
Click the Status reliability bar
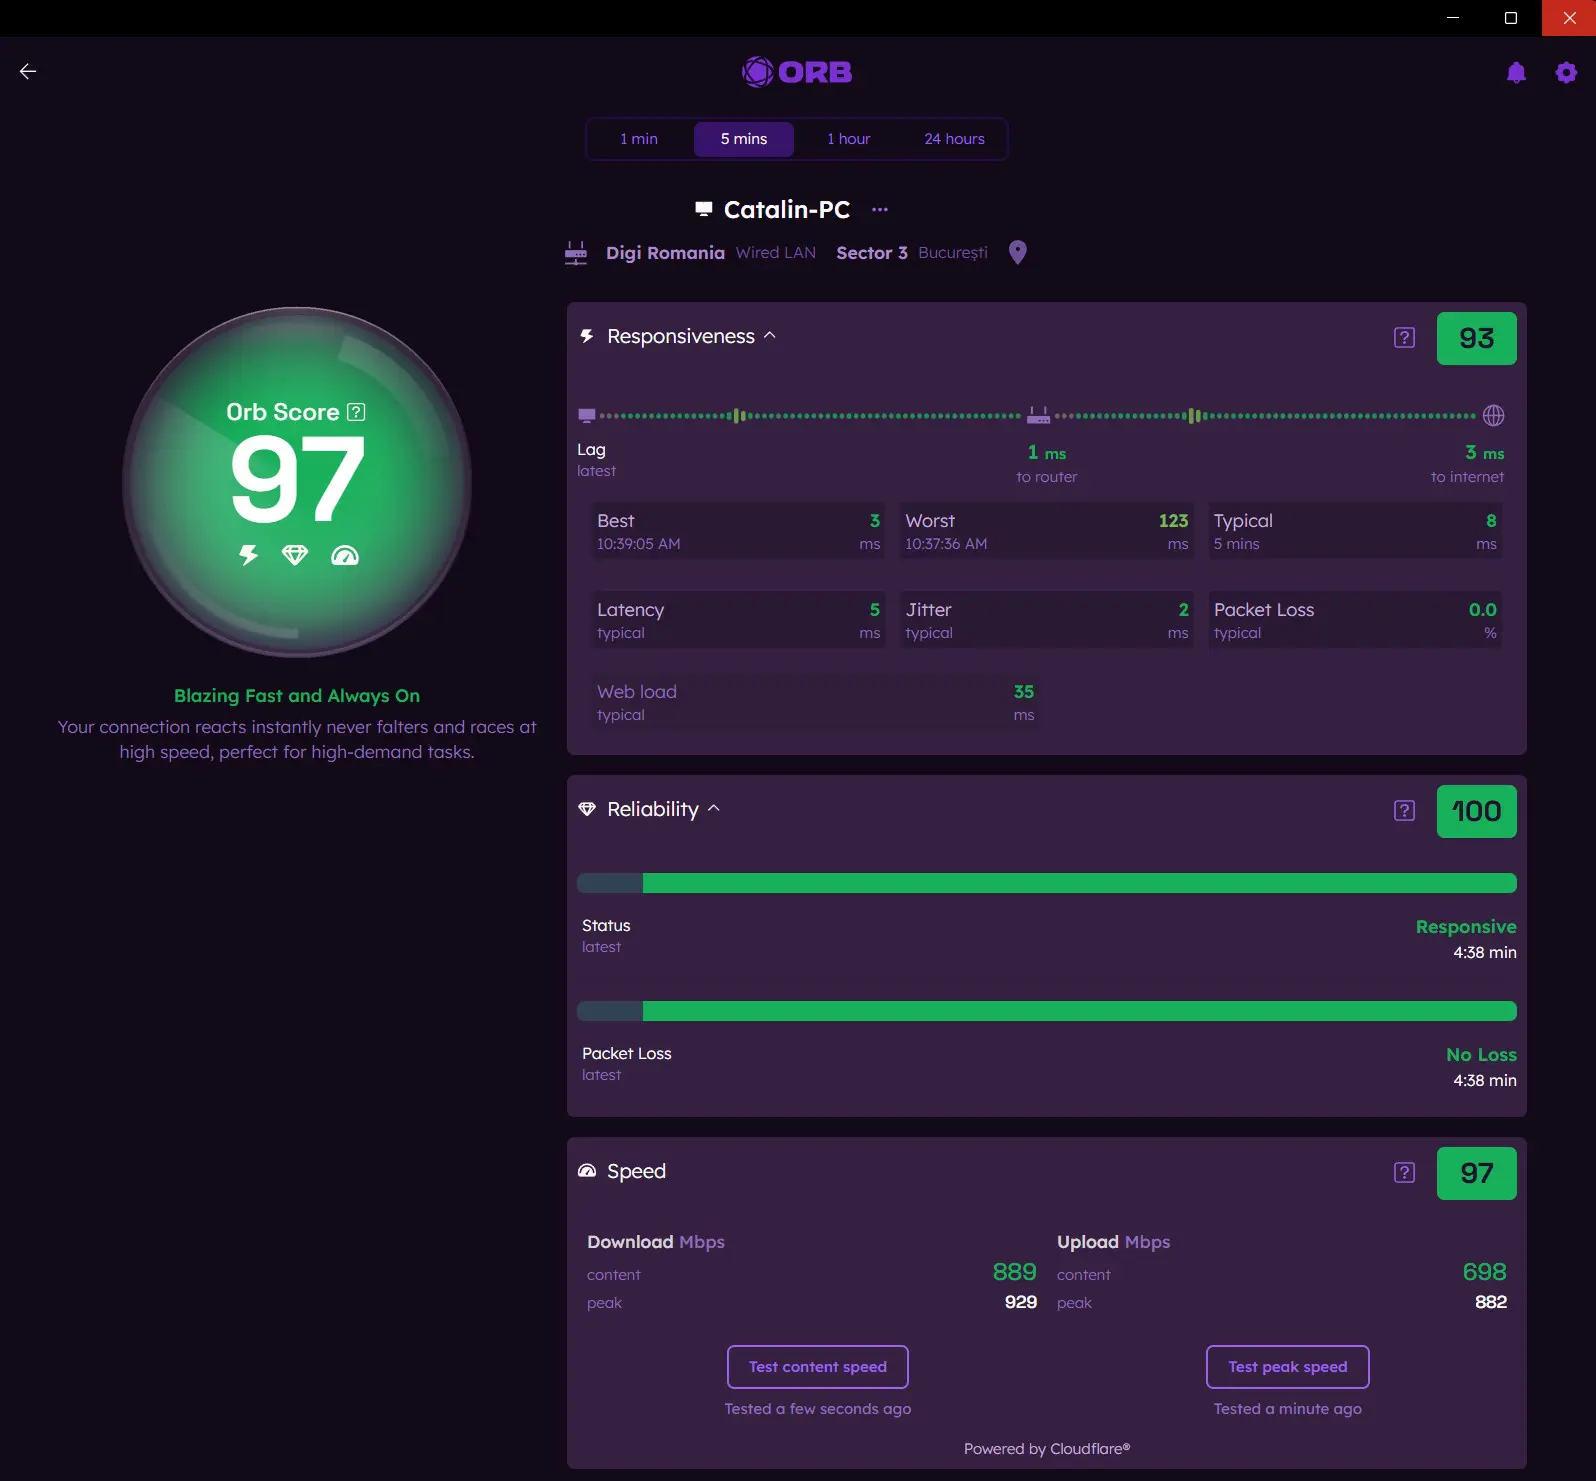point(1047,883)
